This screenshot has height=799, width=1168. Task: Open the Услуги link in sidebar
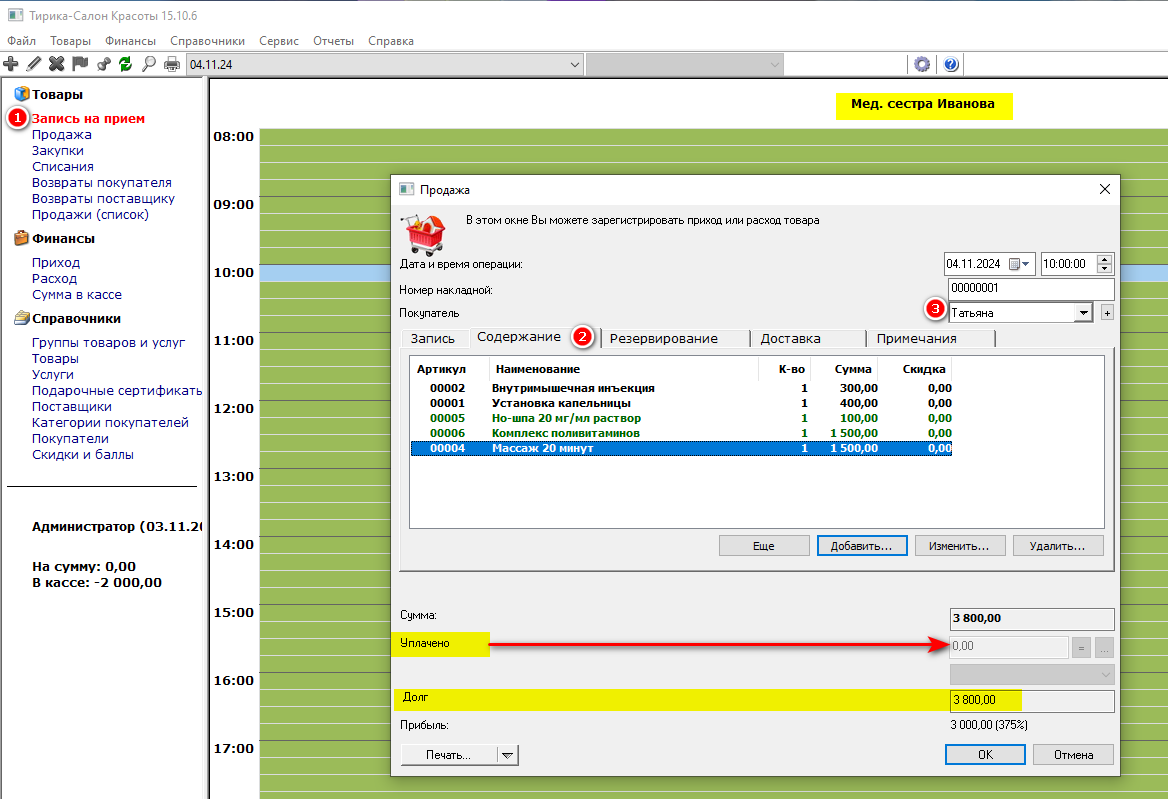(x=53, y=375)
